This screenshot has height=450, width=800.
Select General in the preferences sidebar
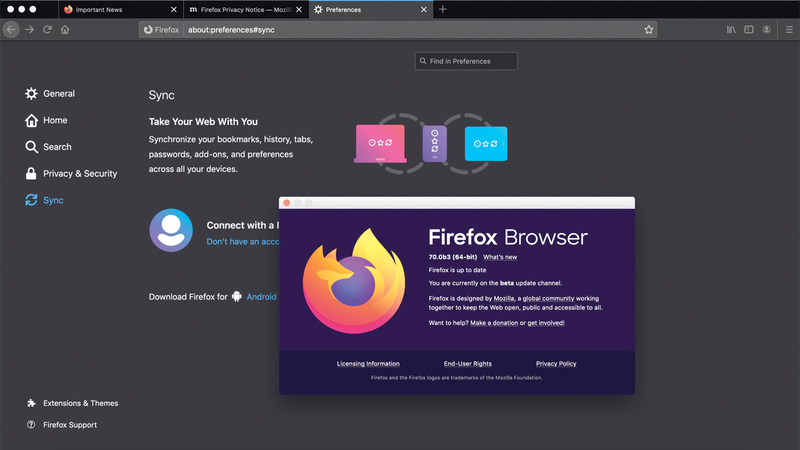58,94
